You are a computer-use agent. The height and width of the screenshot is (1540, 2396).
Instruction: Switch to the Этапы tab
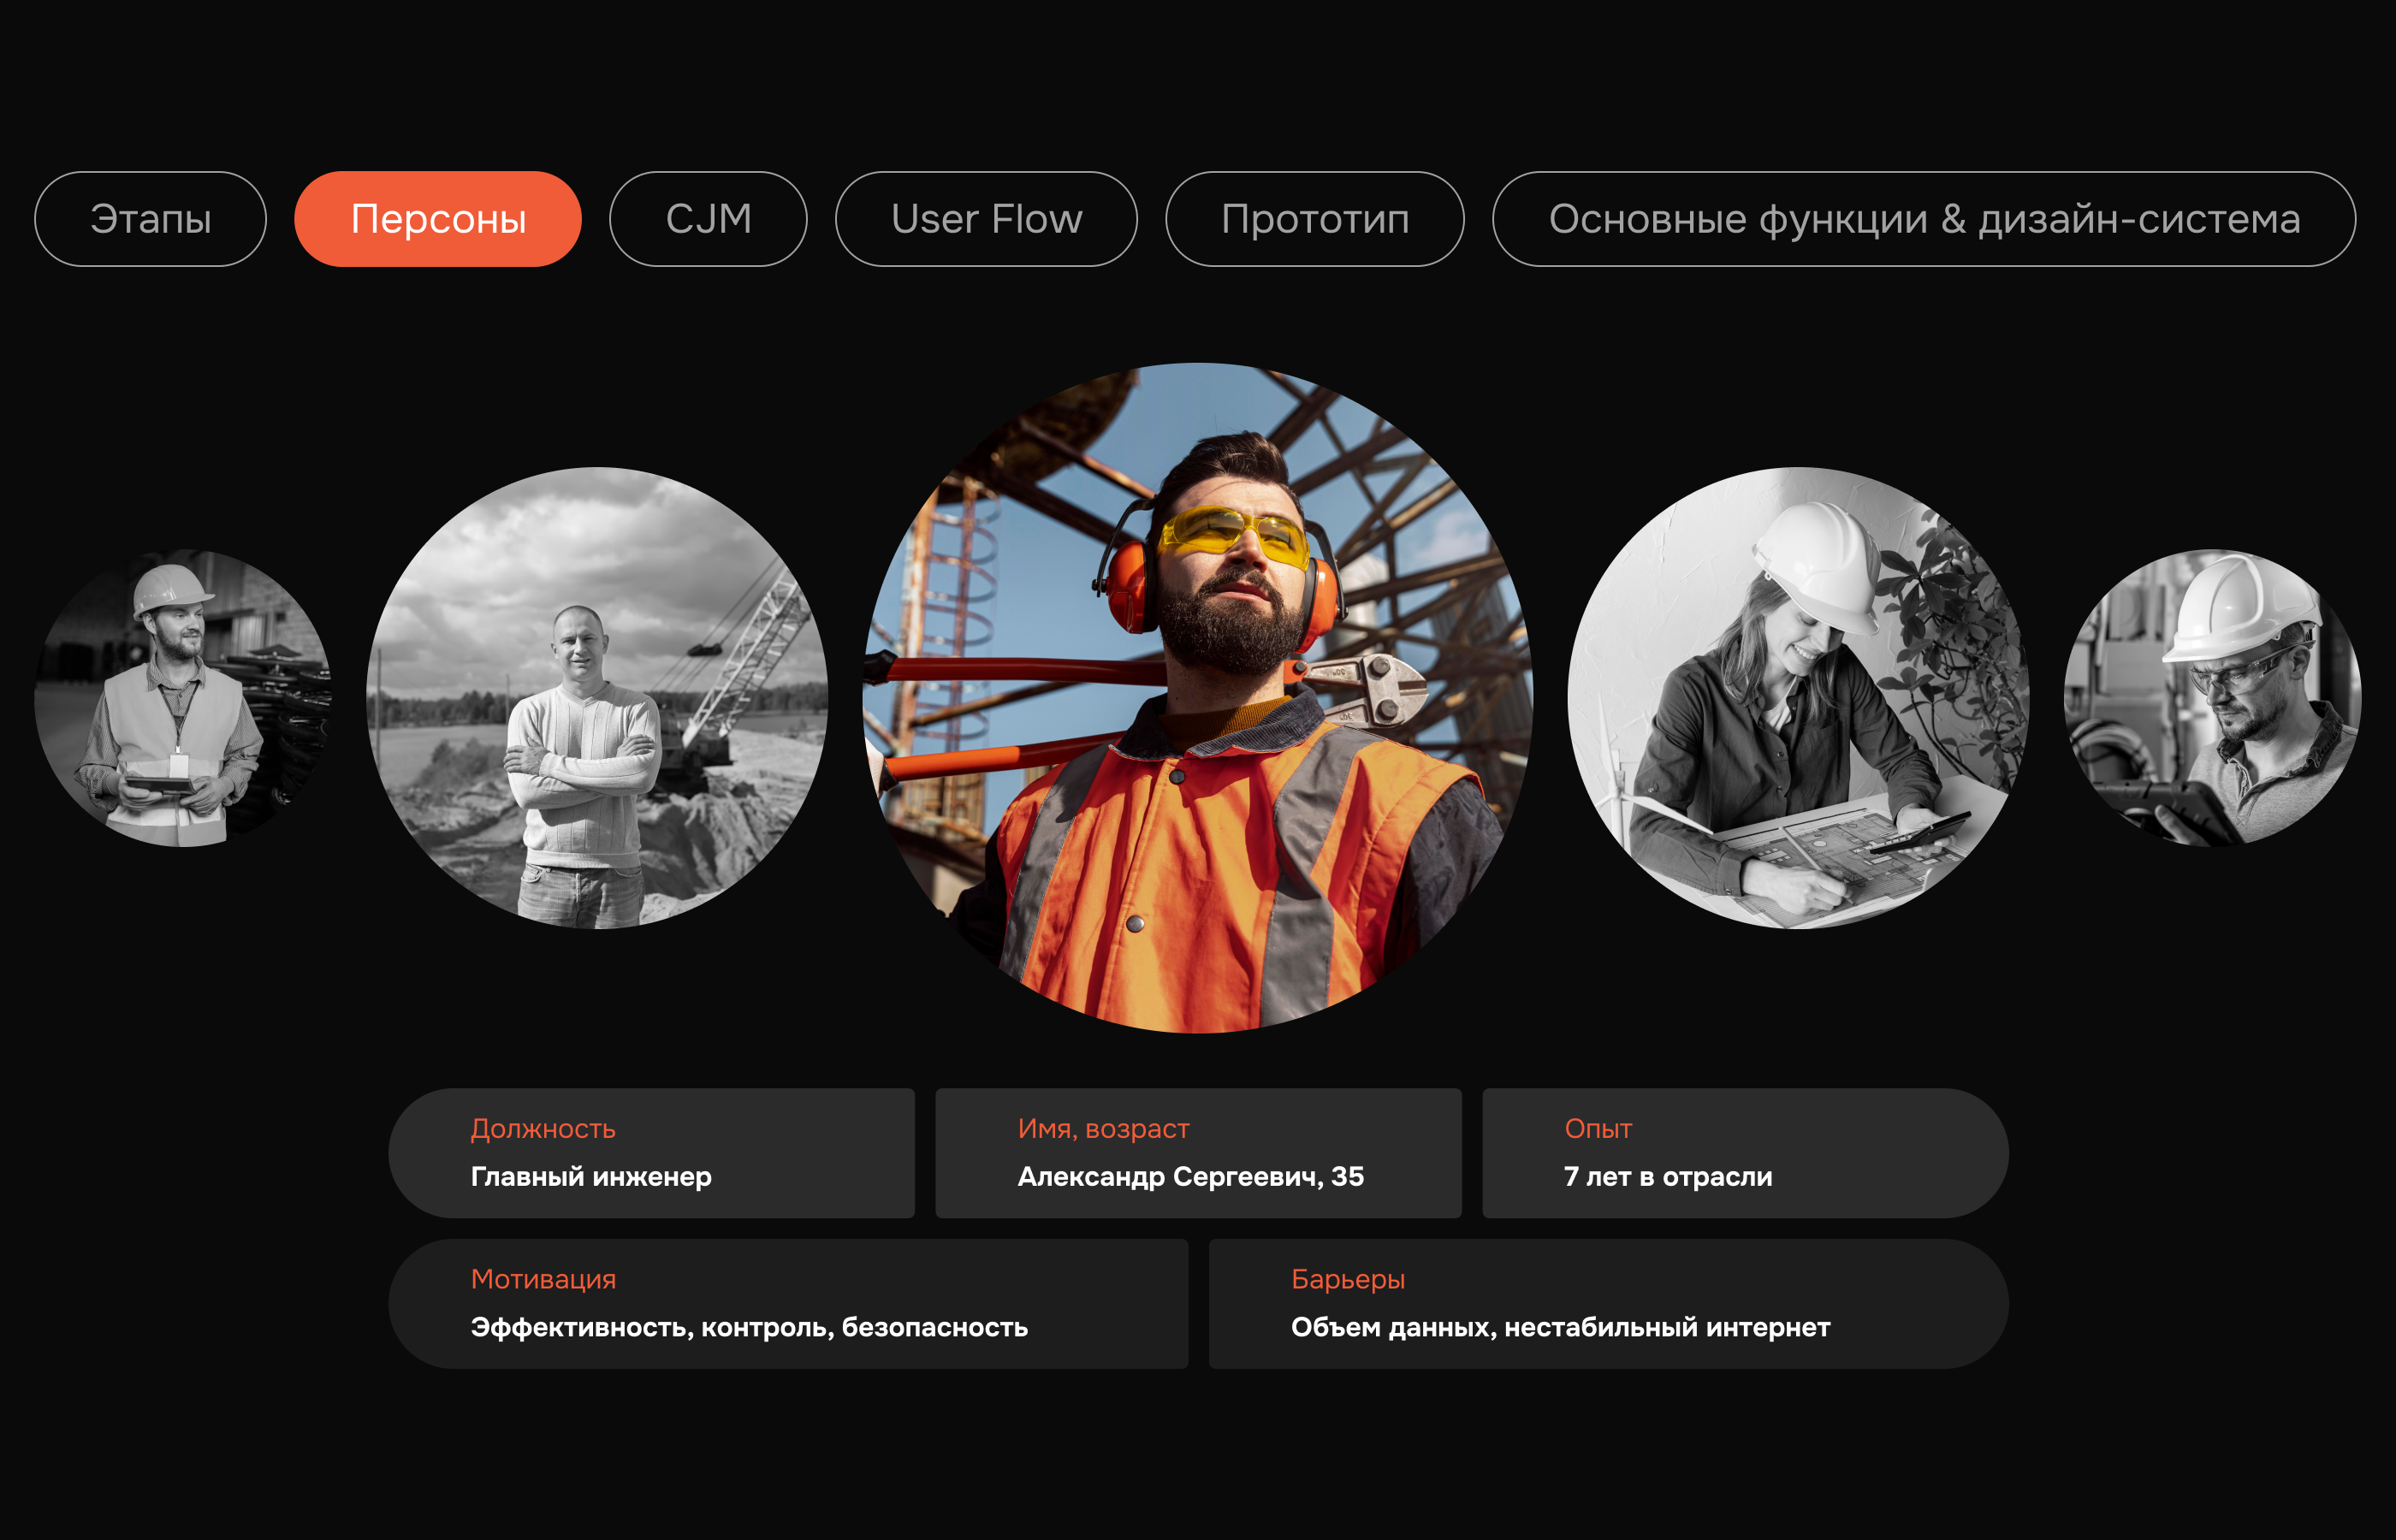click(151, 219)
